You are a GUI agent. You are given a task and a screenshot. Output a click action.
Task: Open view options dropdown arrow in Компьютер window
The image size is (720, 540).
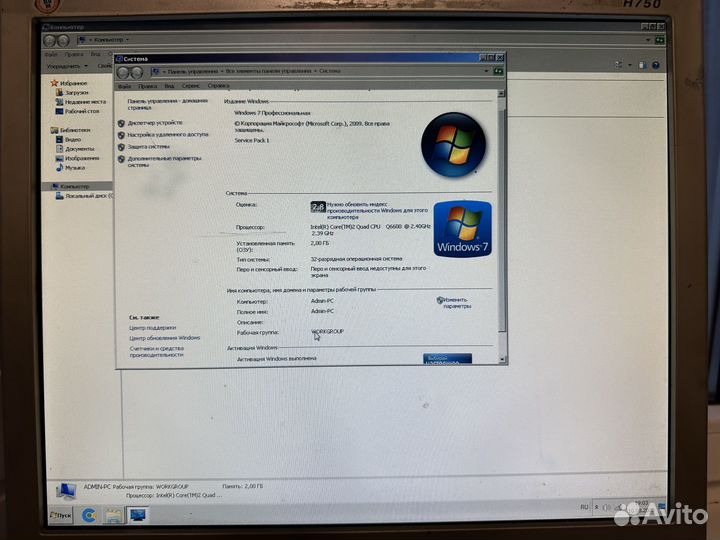[x=630, y=66]
